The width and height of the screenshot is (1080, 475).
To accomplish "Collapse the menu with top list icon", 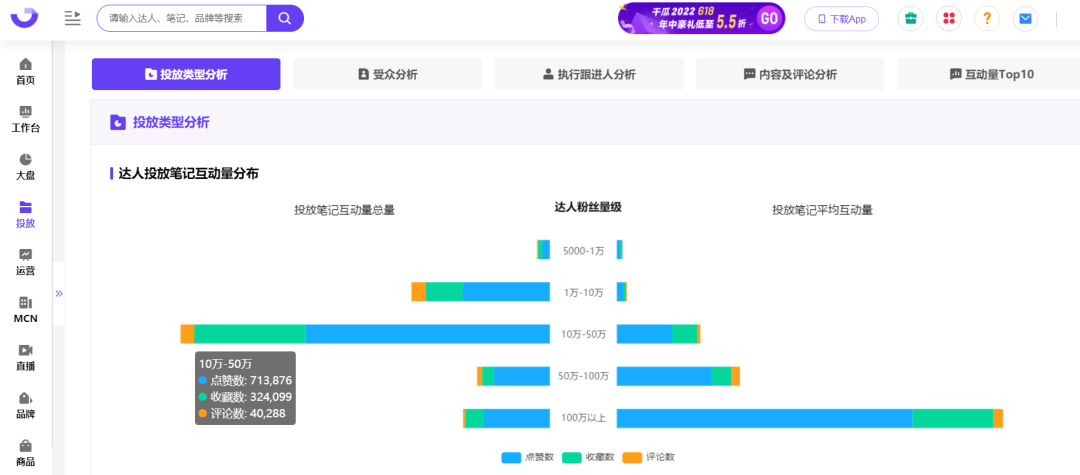I will [72, 19].
